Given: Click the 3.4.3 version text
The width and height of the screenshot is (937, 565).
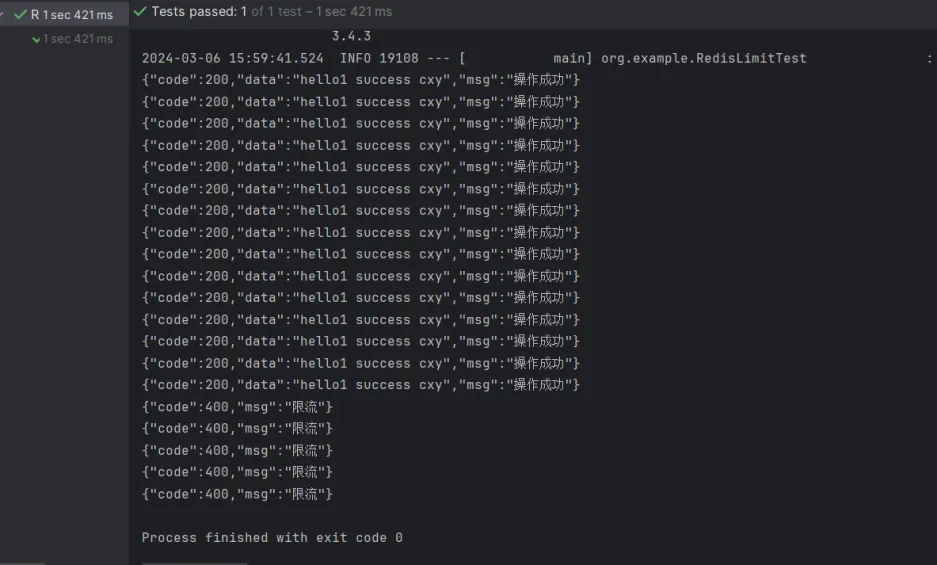Looking at the screenshot, I should [x=351, y=36].
